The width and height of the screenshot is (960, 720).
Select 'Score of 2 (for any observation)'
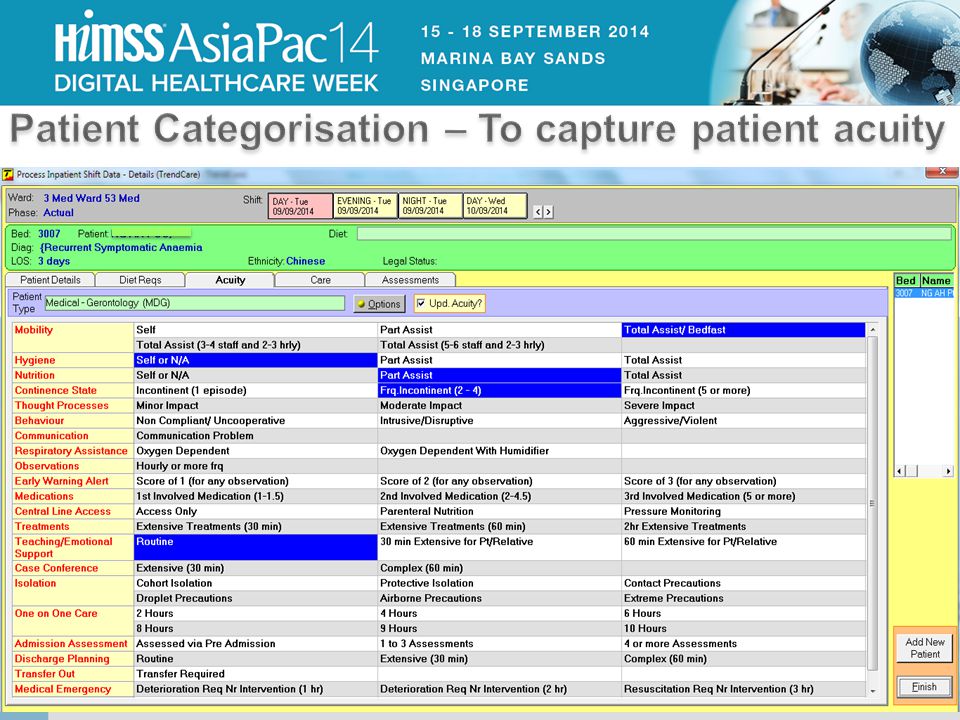500,481
